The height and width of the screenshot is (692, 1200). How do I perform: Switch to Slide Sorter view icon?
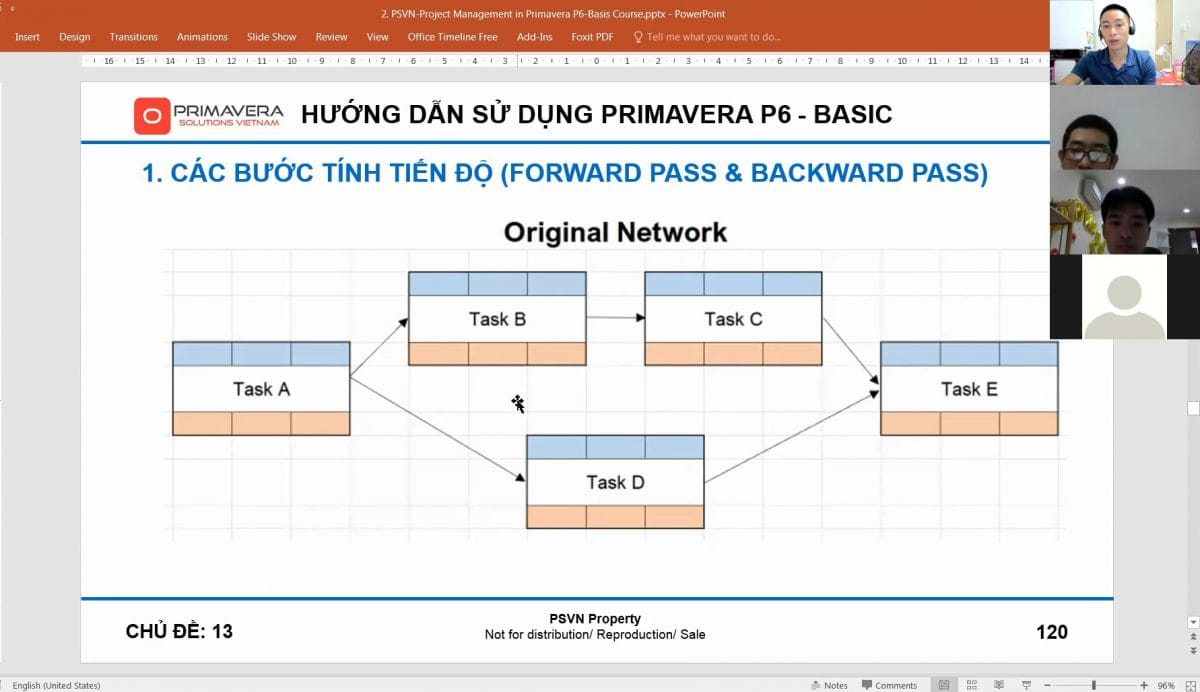[x=971, y=685]
